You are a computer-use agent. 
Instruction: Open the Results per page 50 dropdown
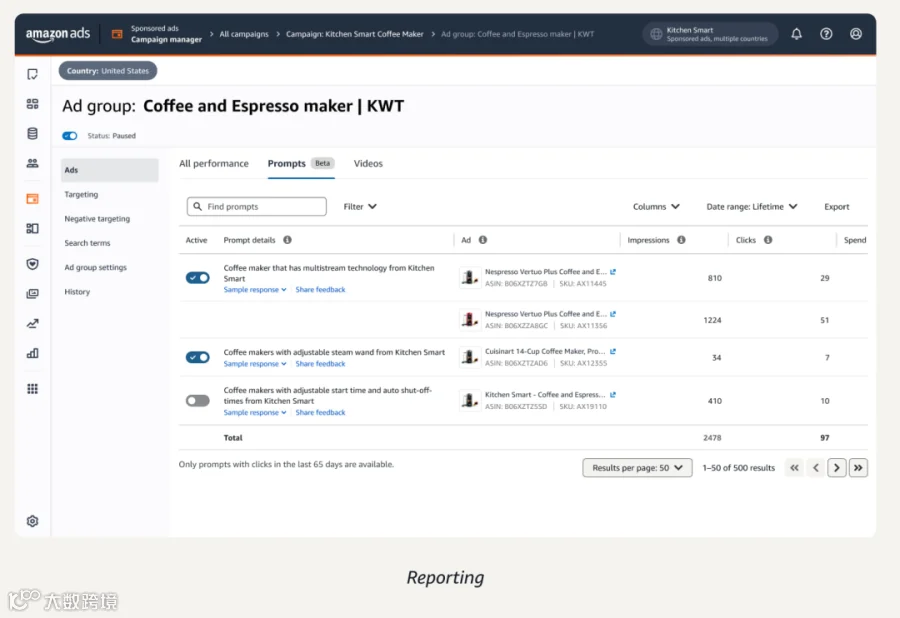tap(637, 468)
